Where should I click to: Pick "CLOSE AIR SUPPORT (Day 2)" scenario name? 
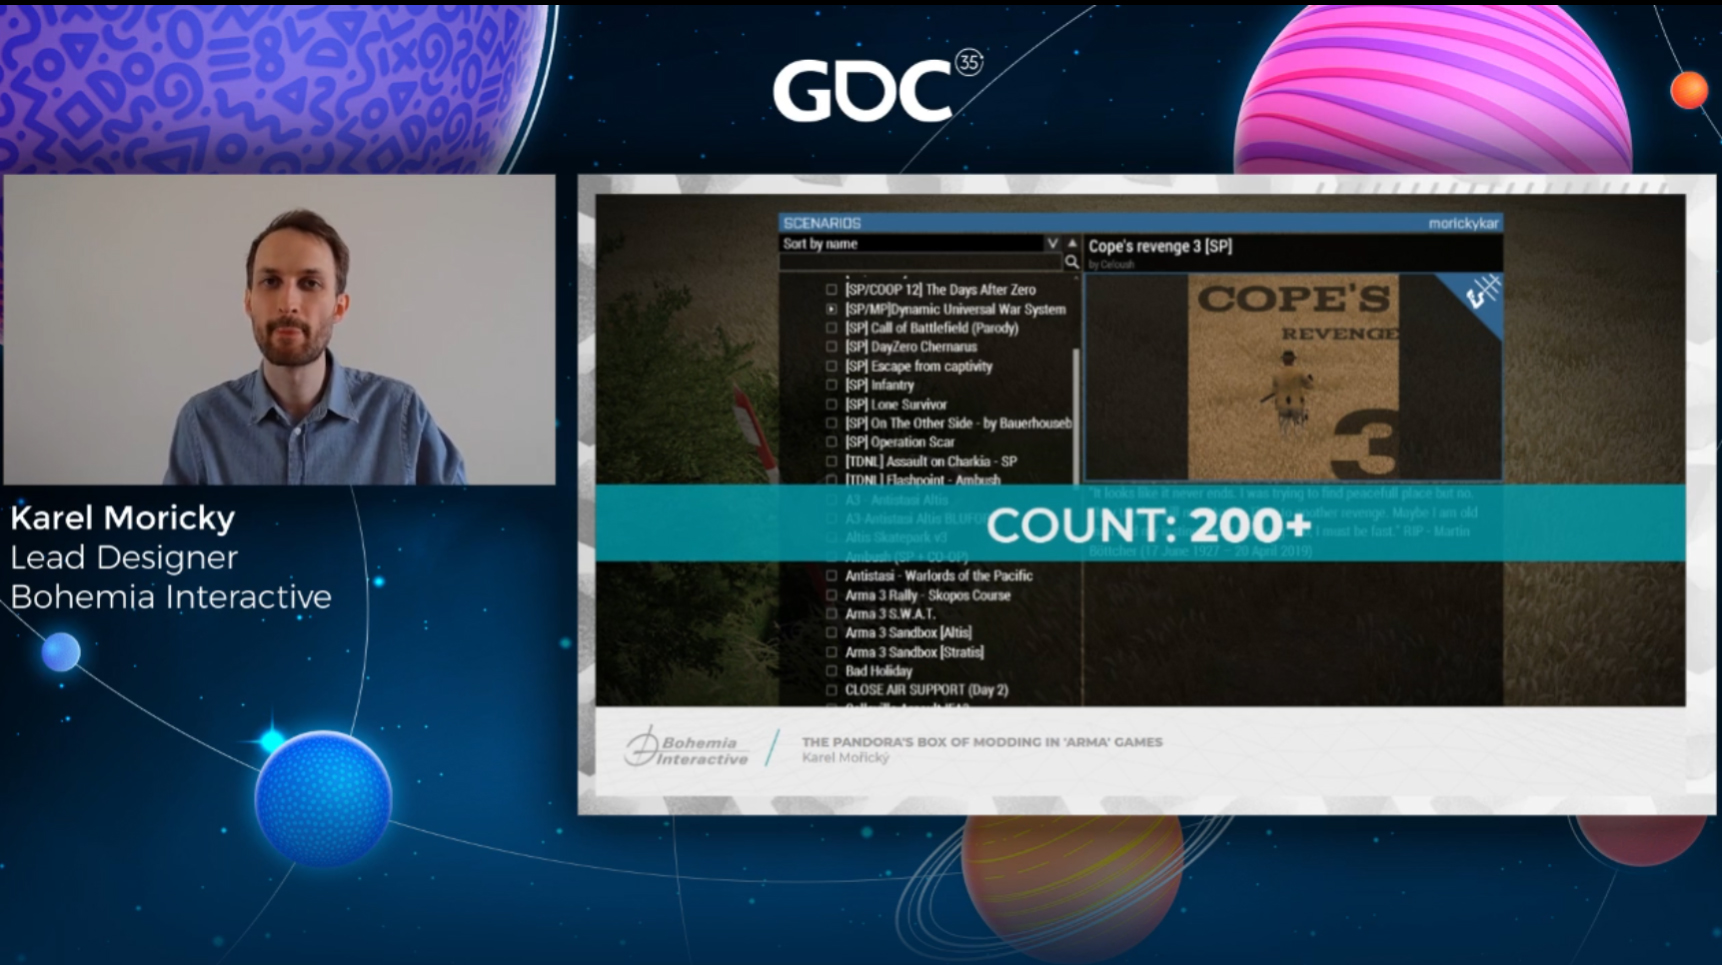point(927,690)
